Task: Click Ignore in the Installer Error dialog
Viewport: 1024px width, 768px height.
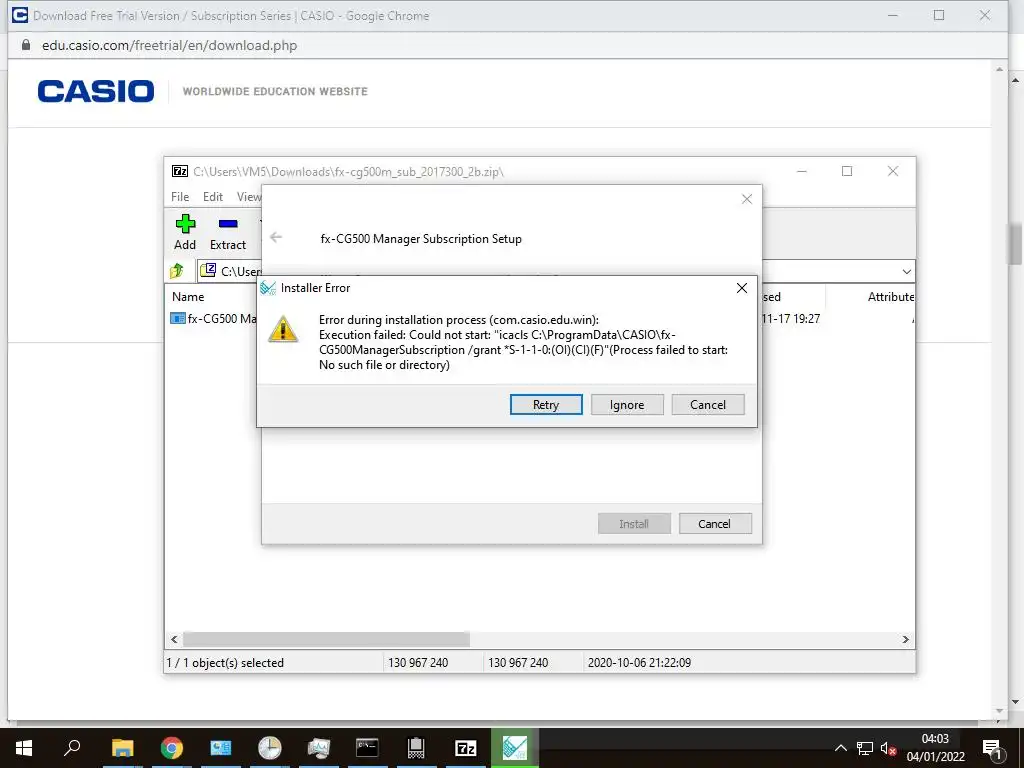Action: [x=627, y=404]
